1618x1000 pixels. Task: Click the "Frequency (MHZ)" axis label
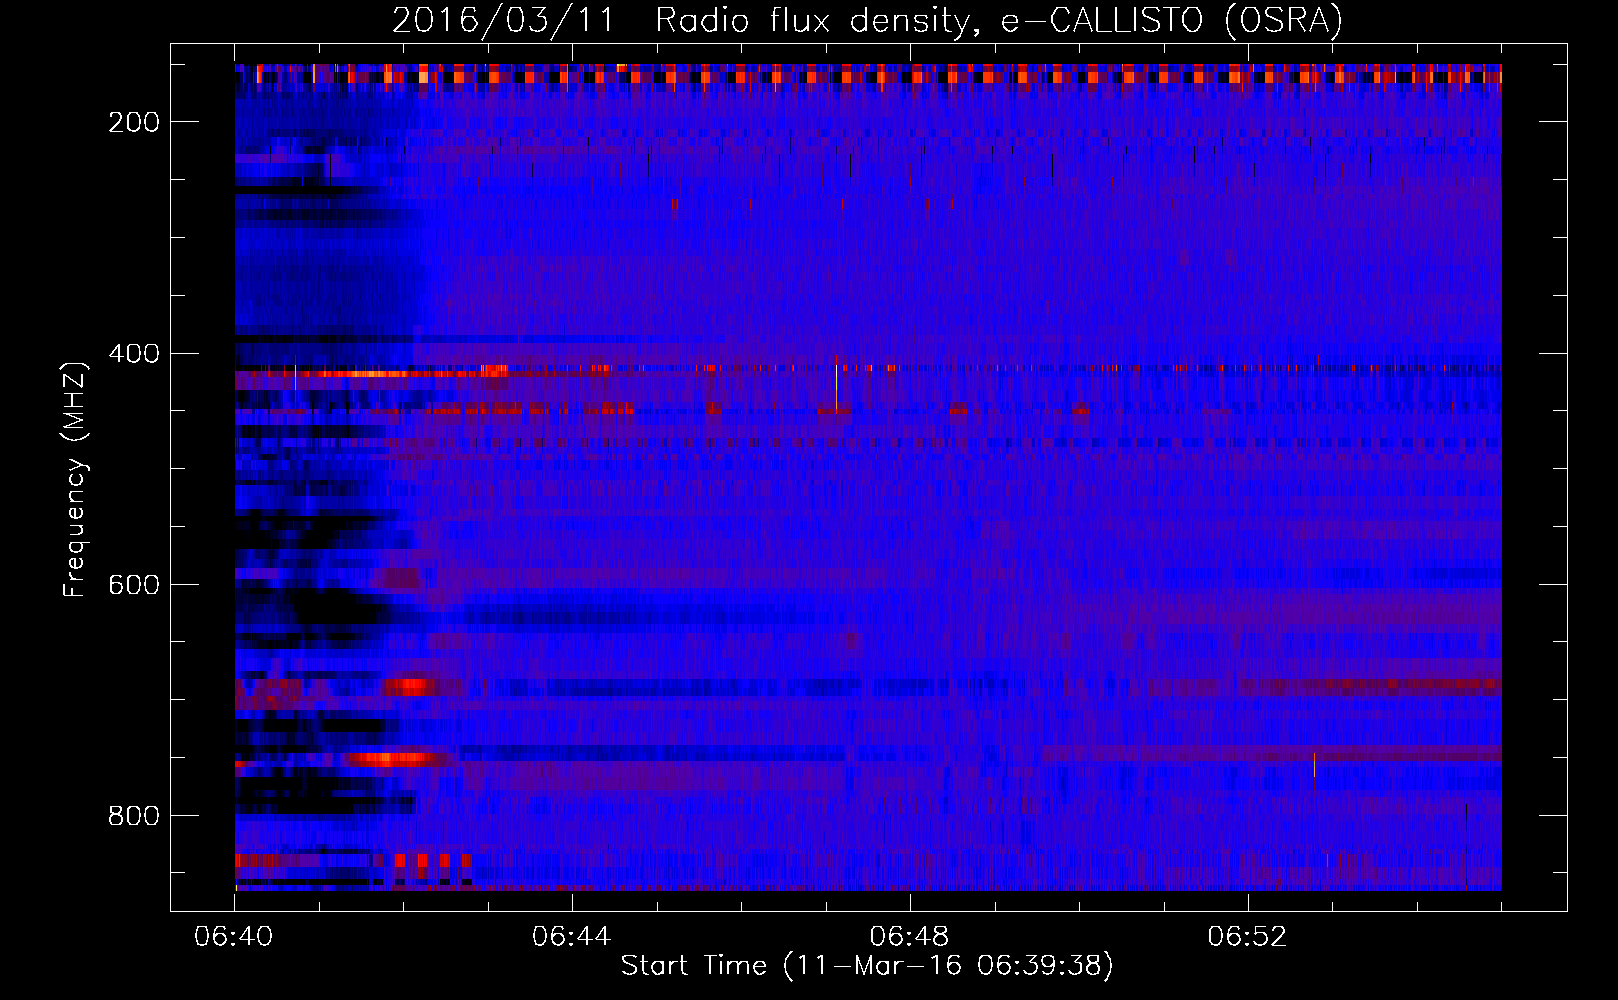pyautogui.click(x=75, y=480)
